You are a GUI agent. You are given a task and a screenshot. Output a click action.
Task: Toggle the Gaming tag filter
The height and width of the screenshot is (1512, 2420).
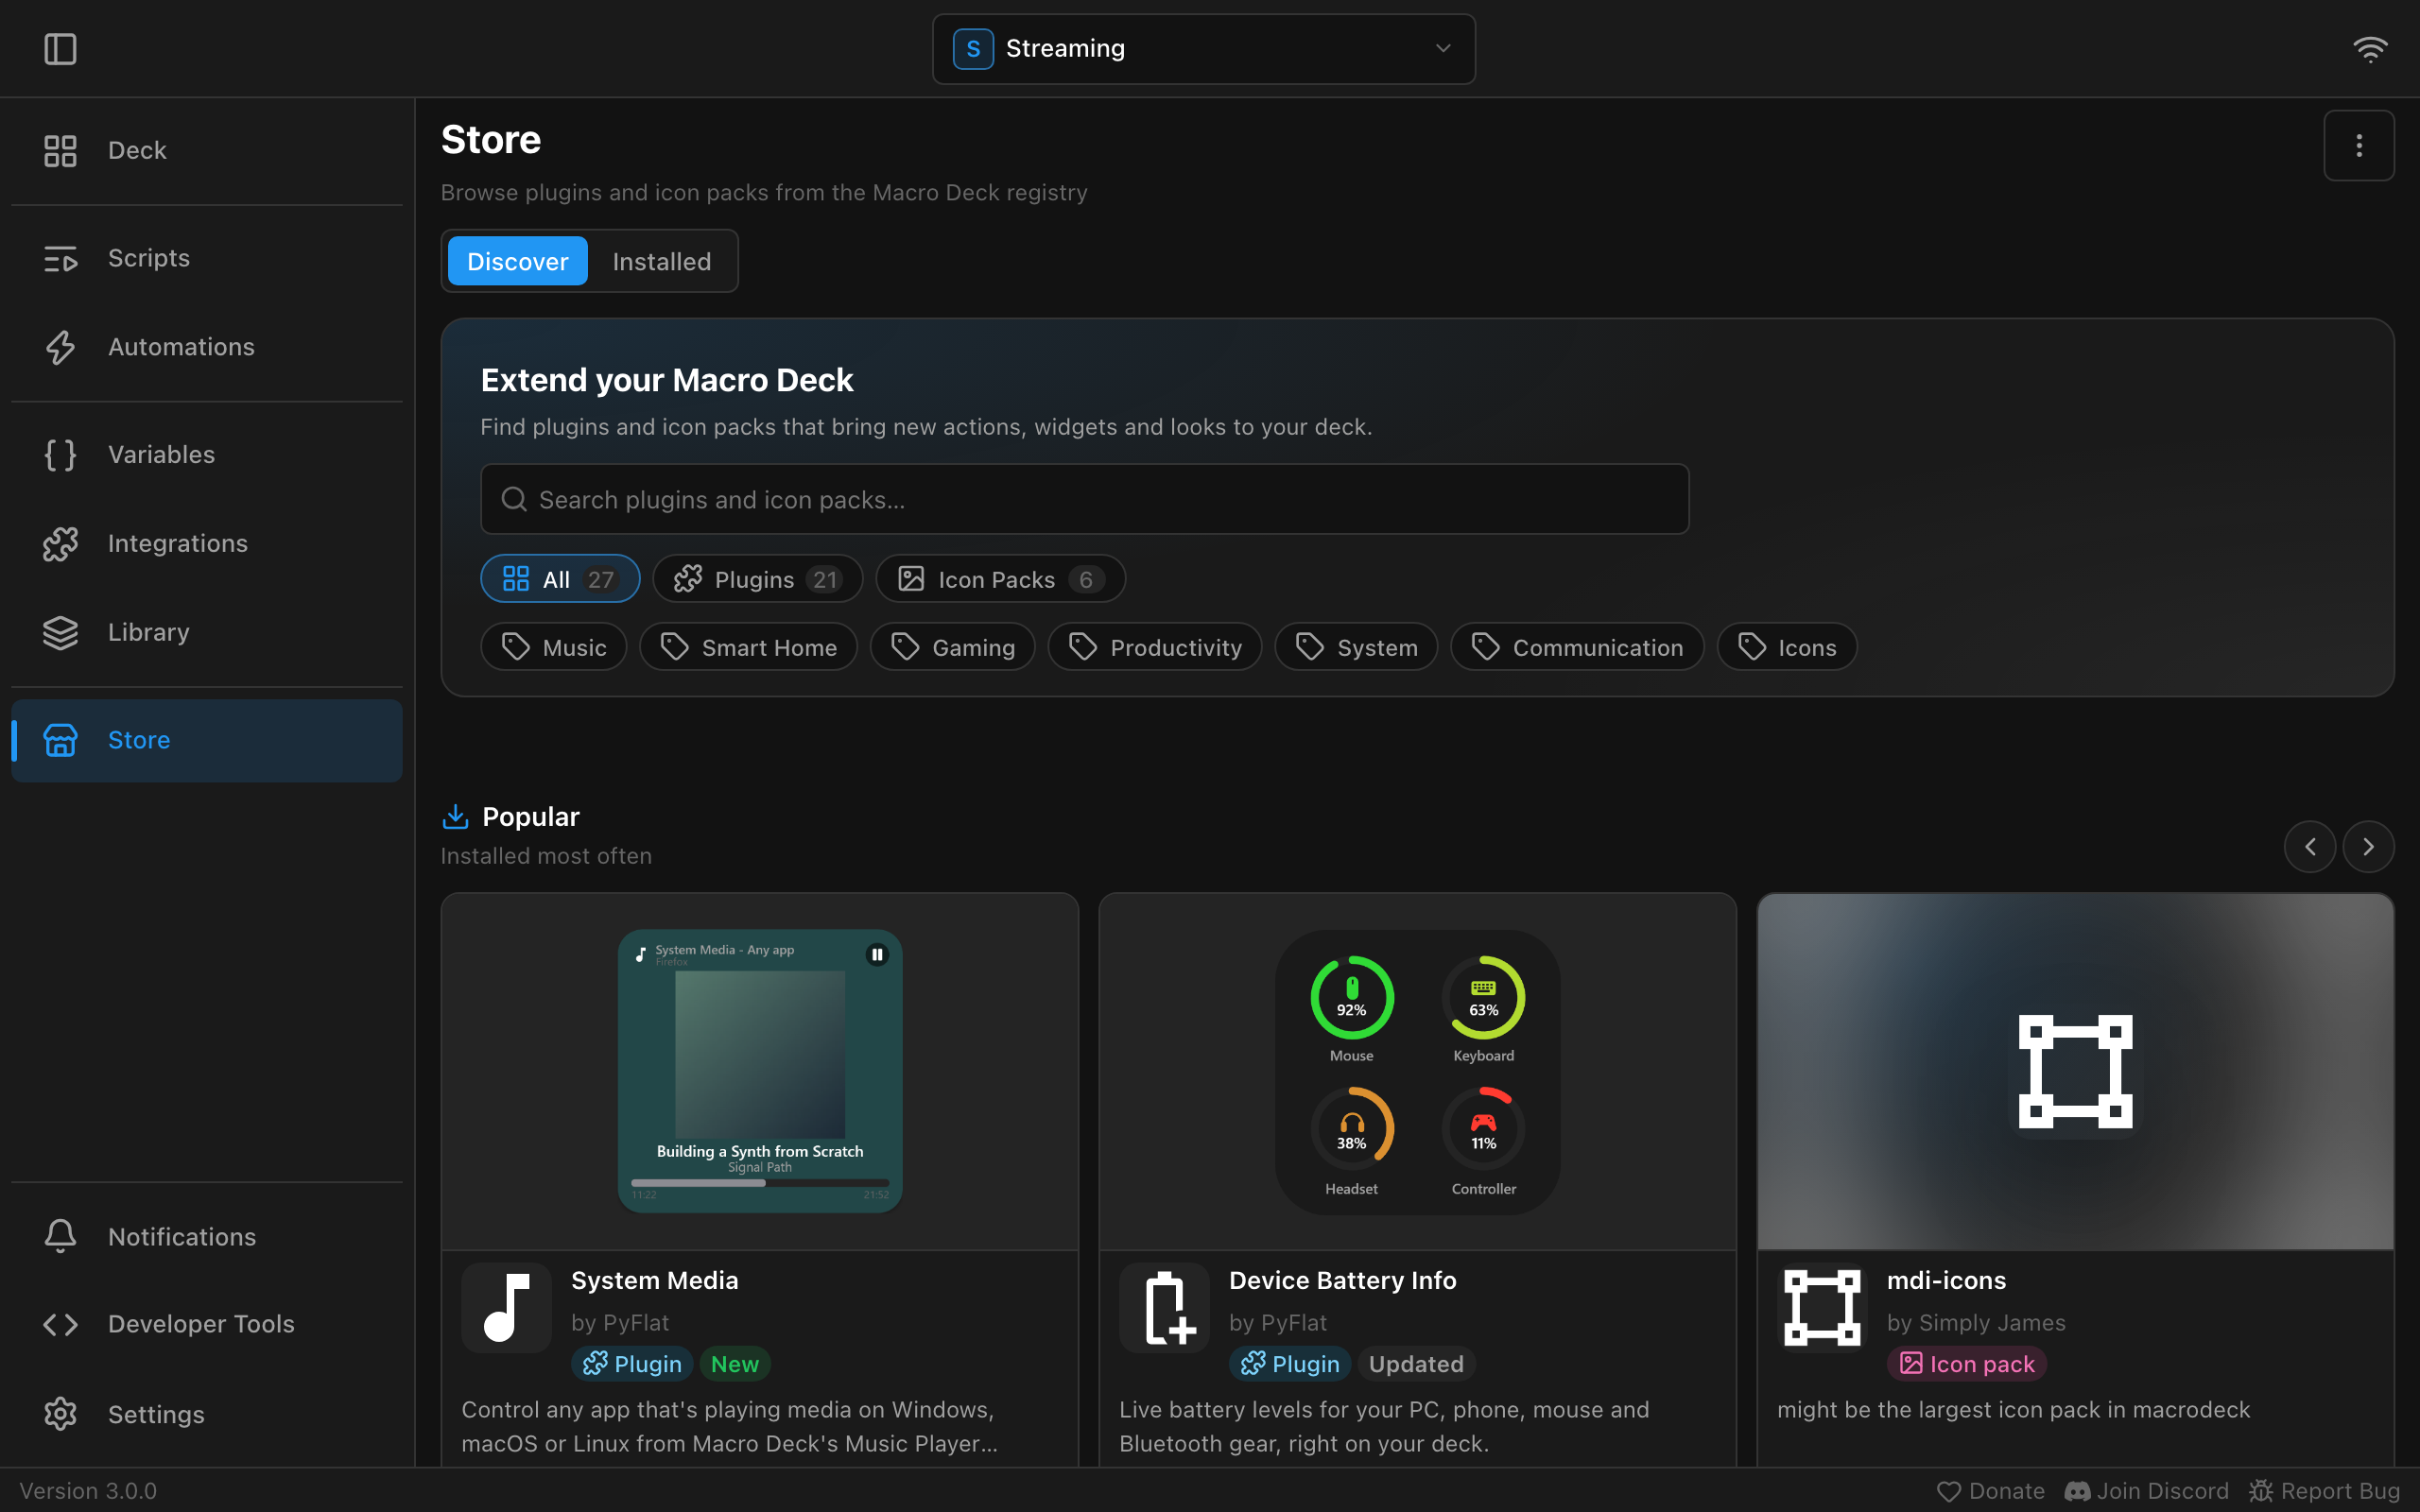click(x=952, y=647)
